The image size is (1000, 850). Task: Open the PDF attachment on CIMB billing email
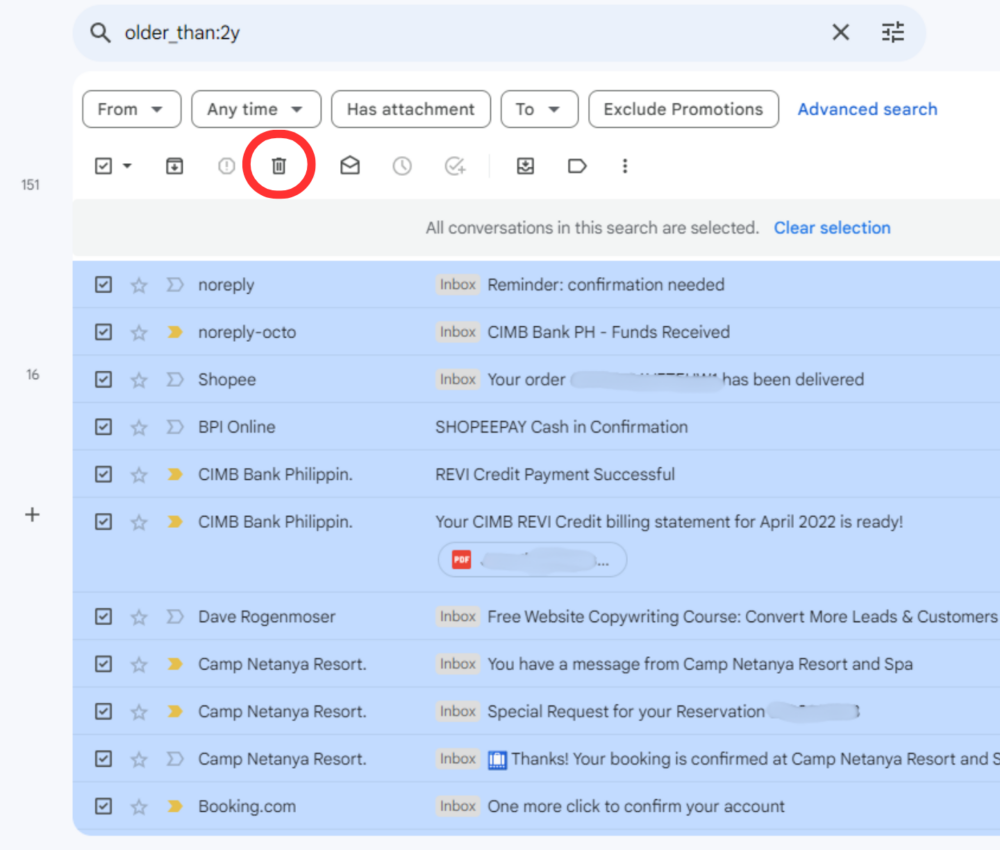(x=532, y=559)
